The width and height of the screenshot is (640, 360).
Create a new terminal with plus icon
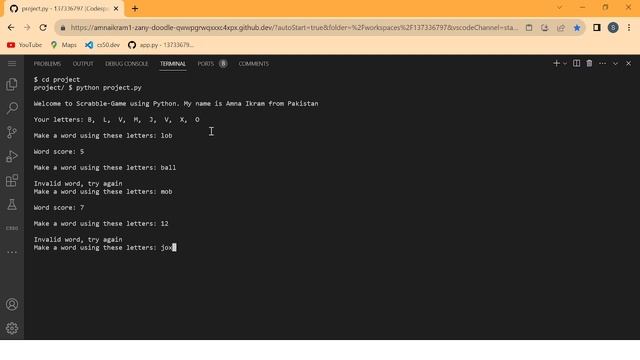click(x=556, y=63)
